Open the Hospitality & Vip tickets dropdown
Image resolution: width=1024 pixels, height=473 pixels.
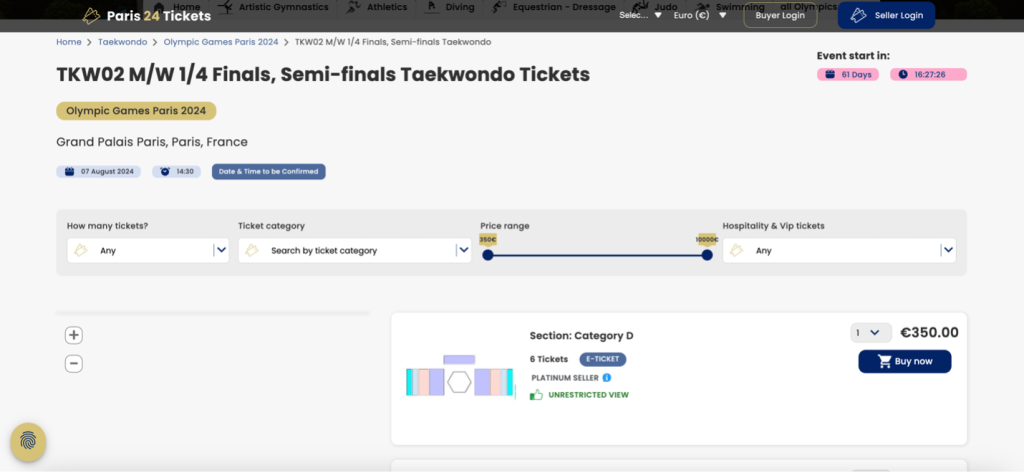coord(839,251)
